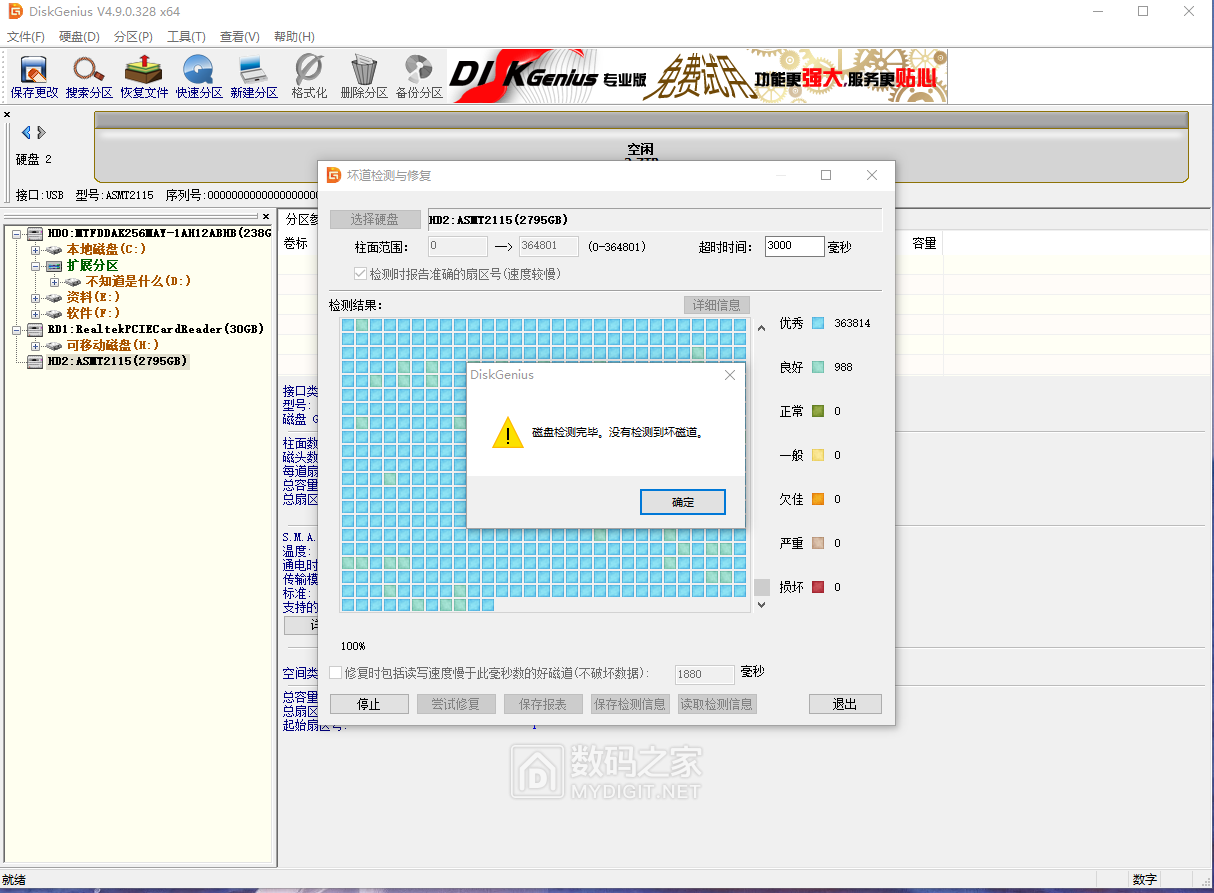1214x893 pixels.
Task: Select HD2:ASMT2115(2795GB) in disk tree
Action: [x=117, y=361]
